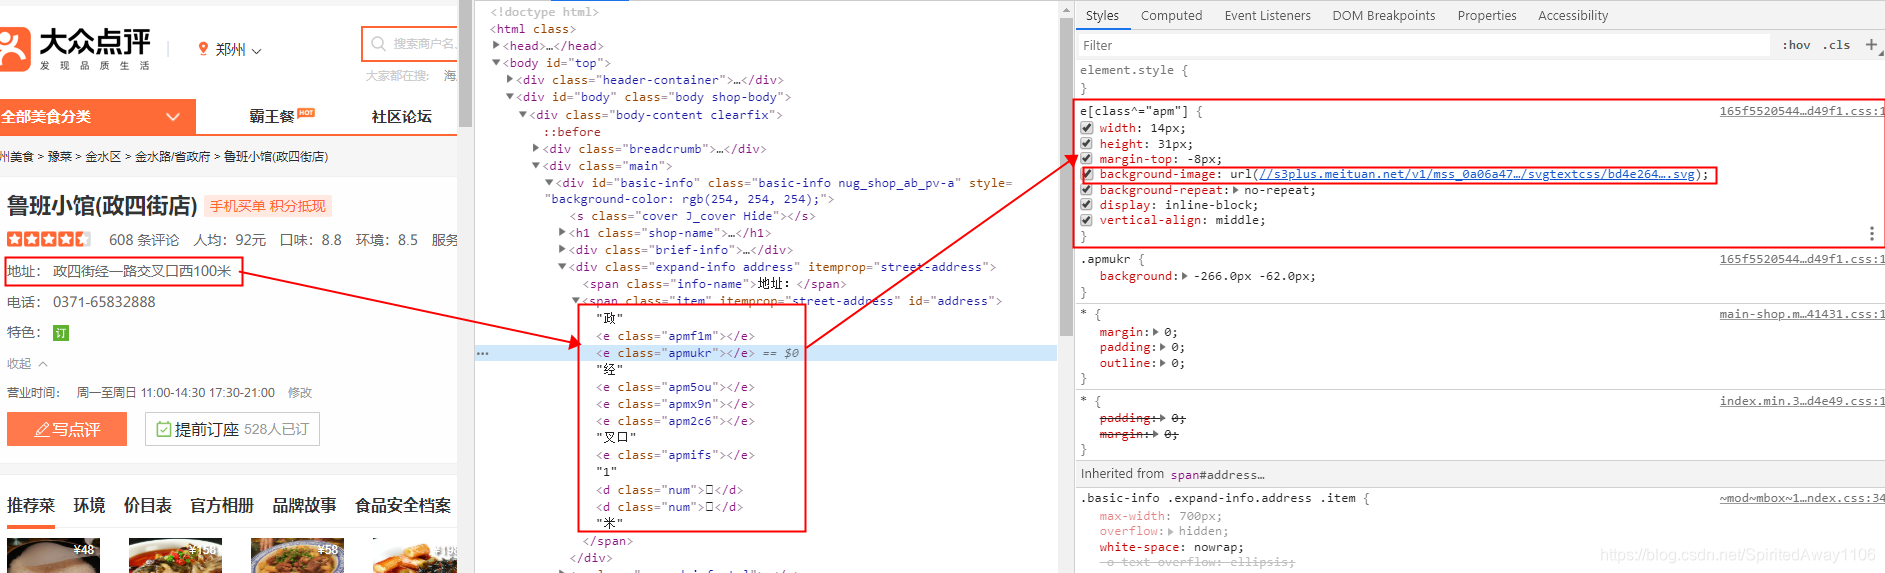Screen dimensions: 1885x573
Task: Toggle the :hov element state button
Action: (1796, 45)
